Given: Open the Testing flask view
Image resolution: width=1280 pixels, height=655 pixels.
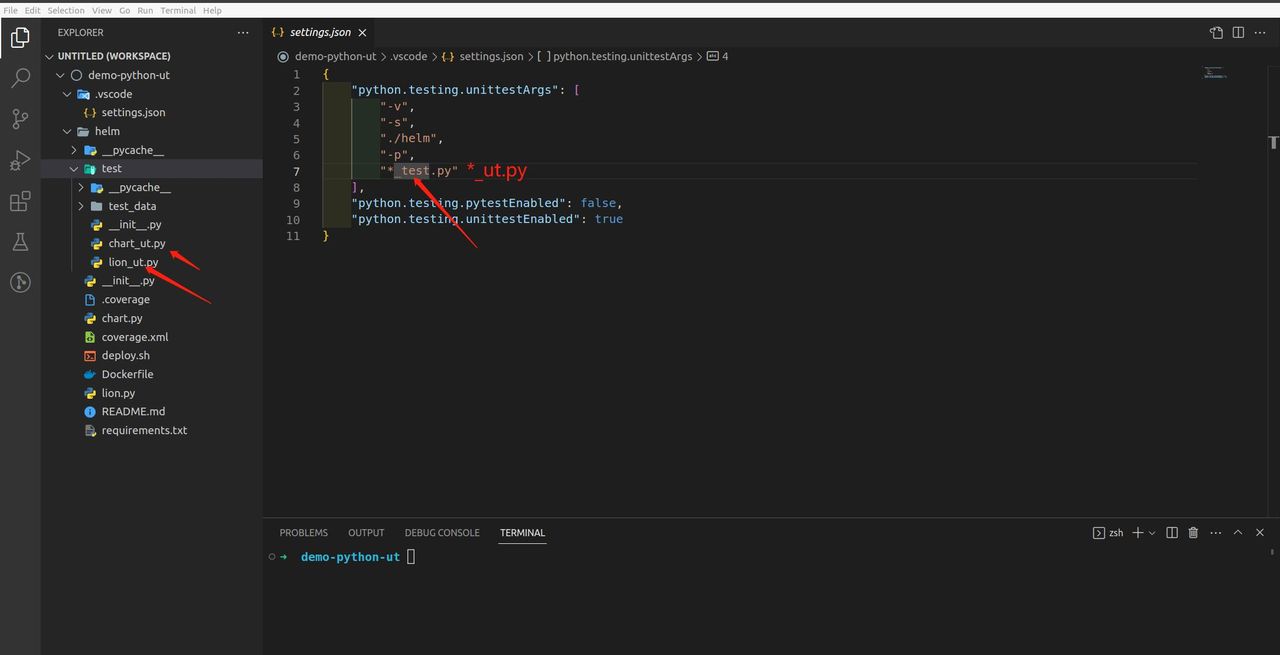Looking at the screenshot, I should 20,242.
